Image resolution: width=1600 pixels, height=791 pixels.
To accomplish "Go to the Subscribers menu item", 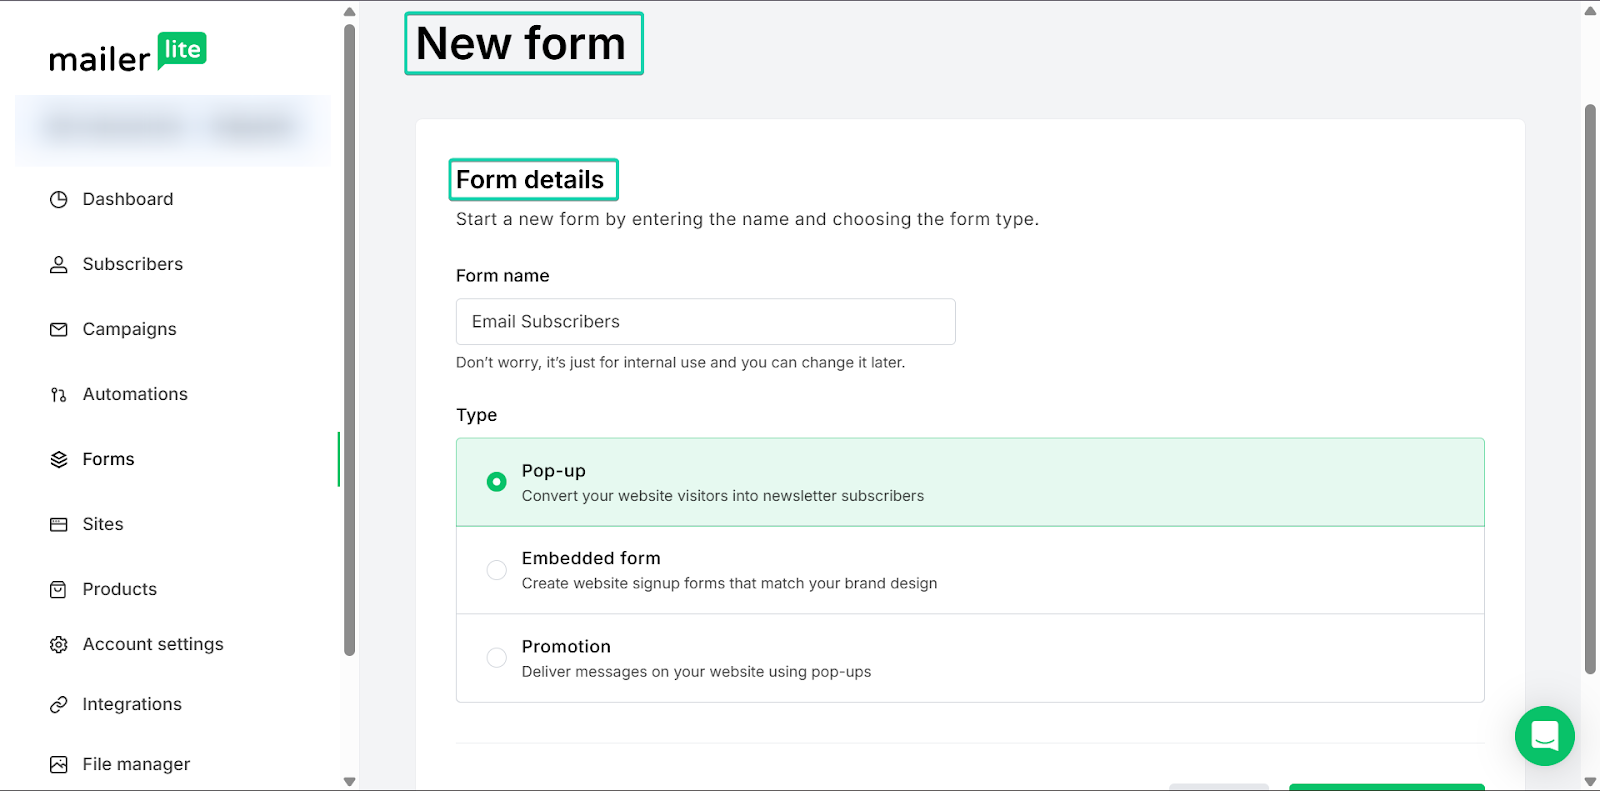I will [132, 265].
